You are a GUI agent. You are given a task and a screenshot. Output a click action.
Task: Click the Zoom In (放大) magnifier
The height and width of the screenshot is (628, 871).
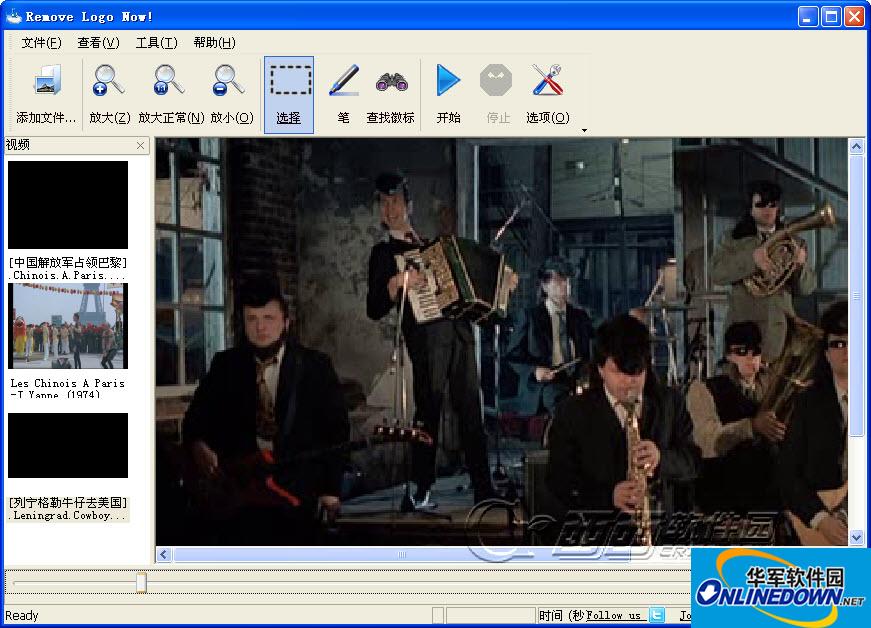(x=108, y=82)
